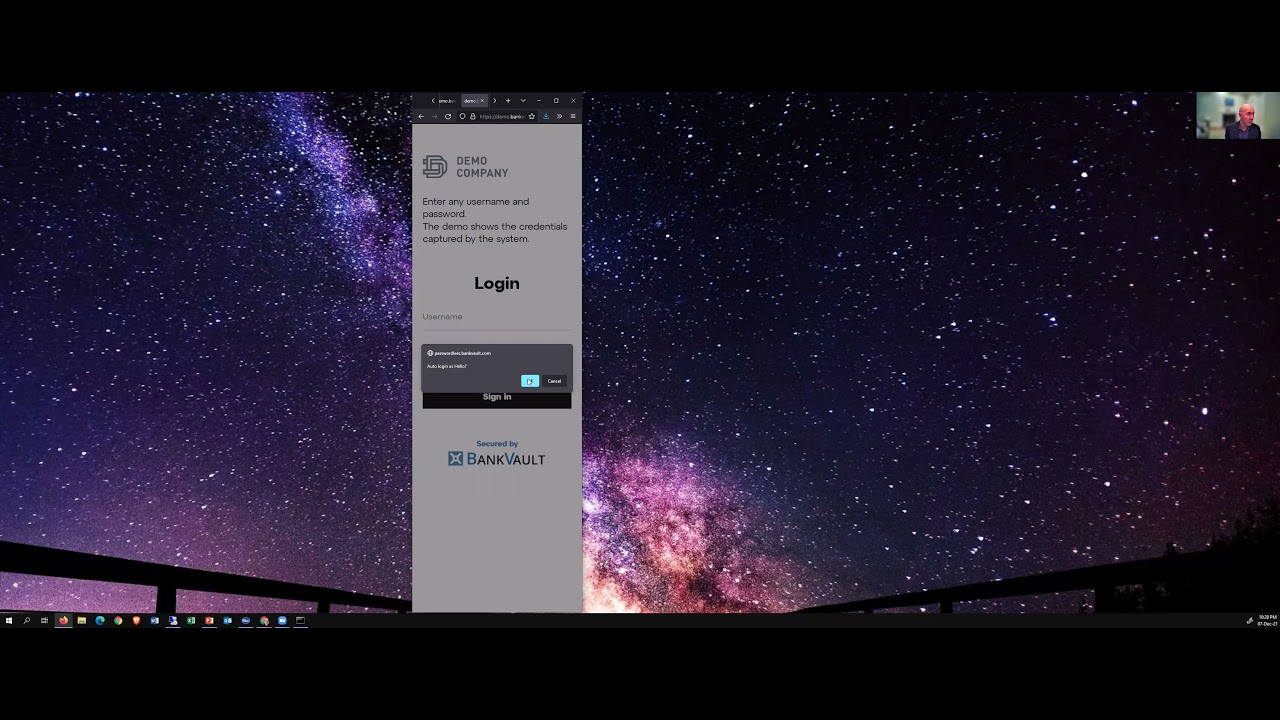Open the terminal window taskbar icon
Viewport: 1280px width, 720px height.
(x=300, y=621)
